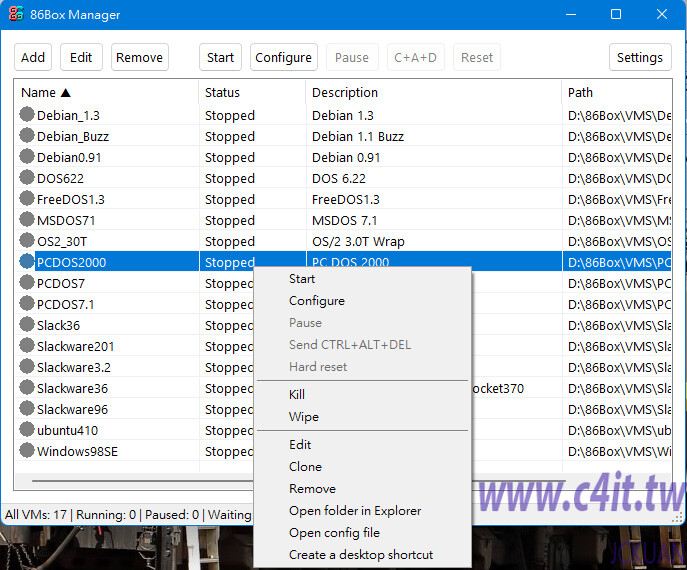The height and width of the screenshot is (570, 687).
Task: Sort by the Description column header
Action: tap(433, 92)
